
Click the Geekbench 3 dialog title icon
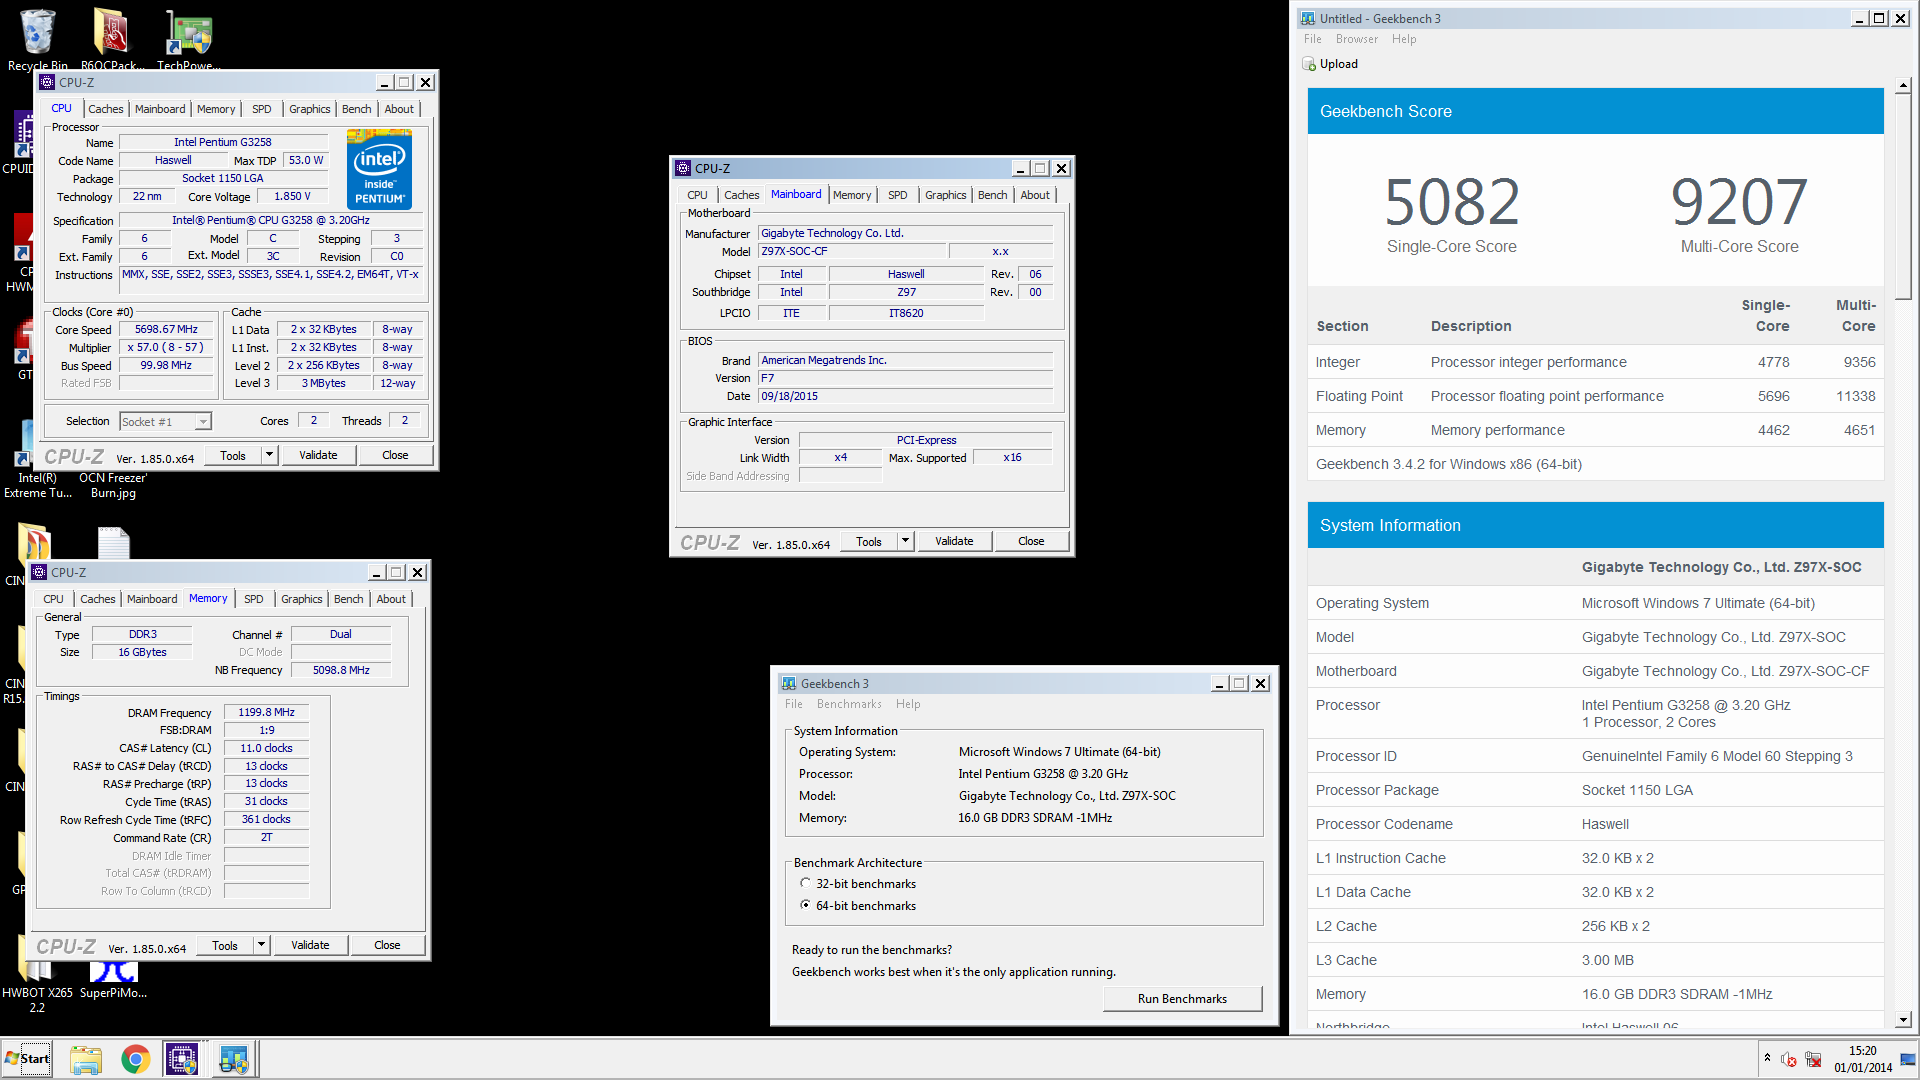[789, 684]
